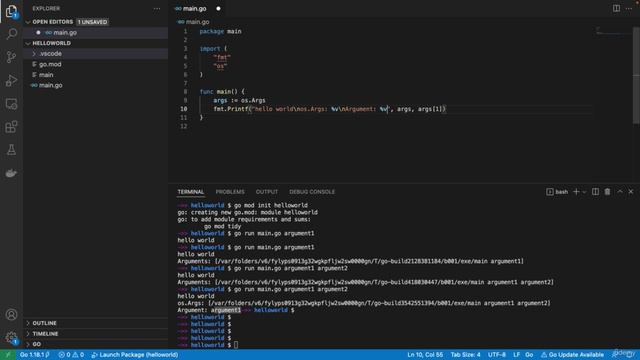Viewport: 640px width, 360px height.
Task: Open the Manage gear icon
Action: pyautogui.click(x=11, y=338)
